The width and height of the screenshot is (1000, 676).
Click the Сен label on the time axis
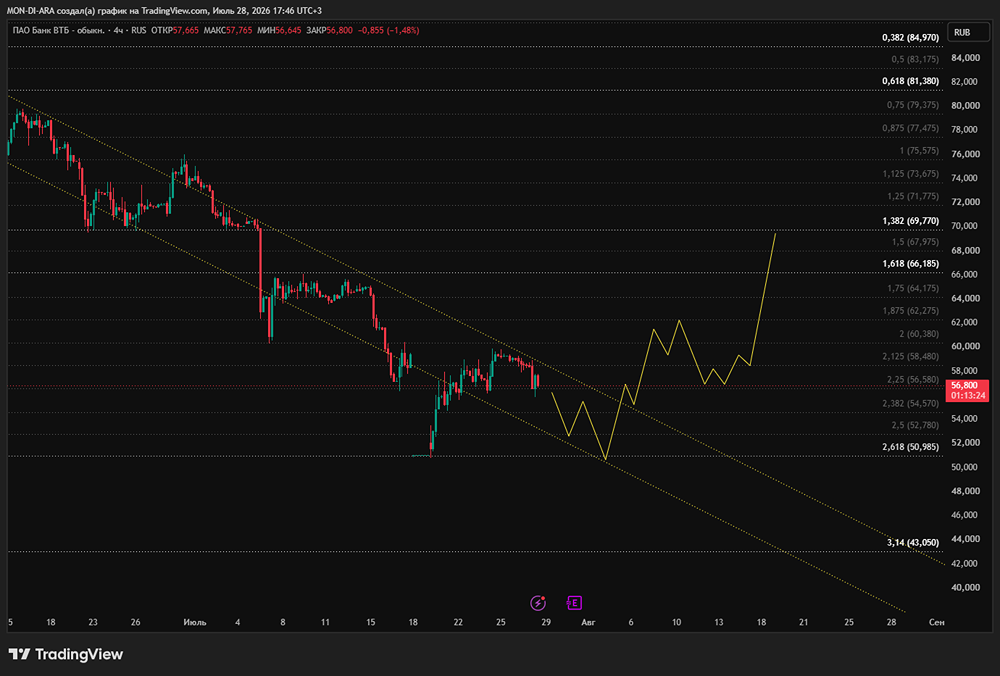[936, 622]
